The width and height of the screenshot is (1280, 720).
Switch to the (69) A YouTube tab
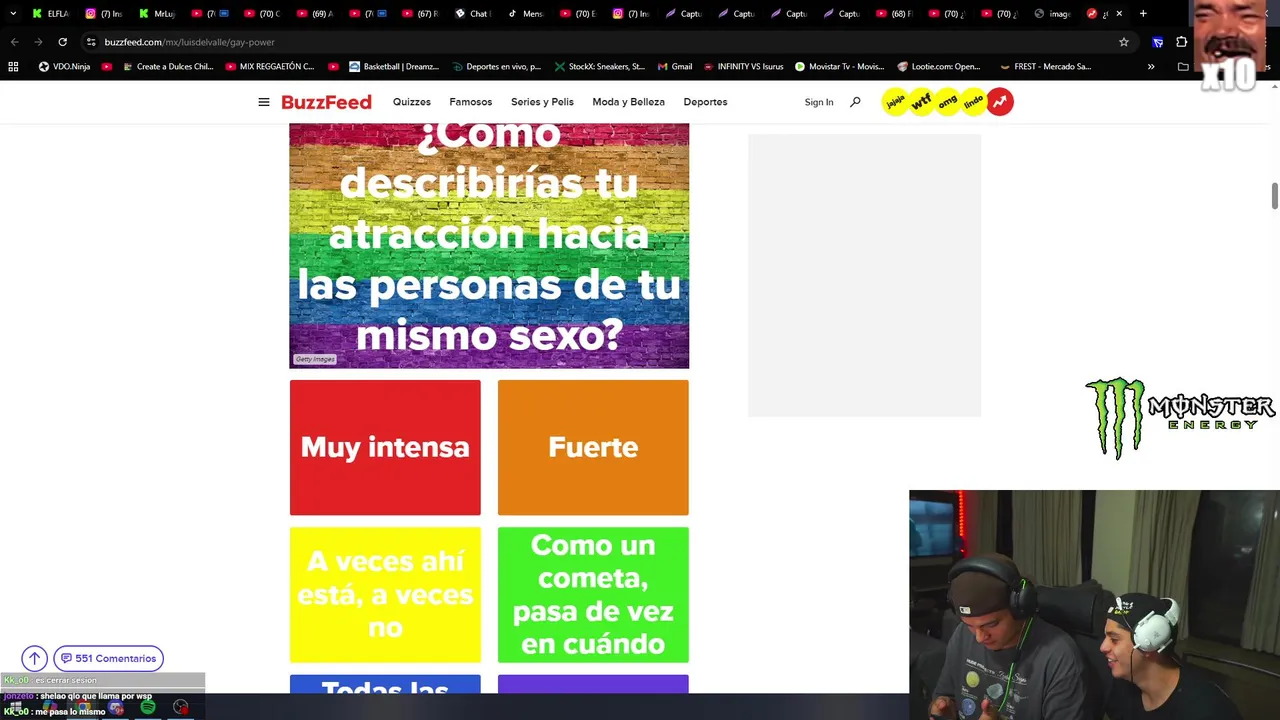point(315,14)
